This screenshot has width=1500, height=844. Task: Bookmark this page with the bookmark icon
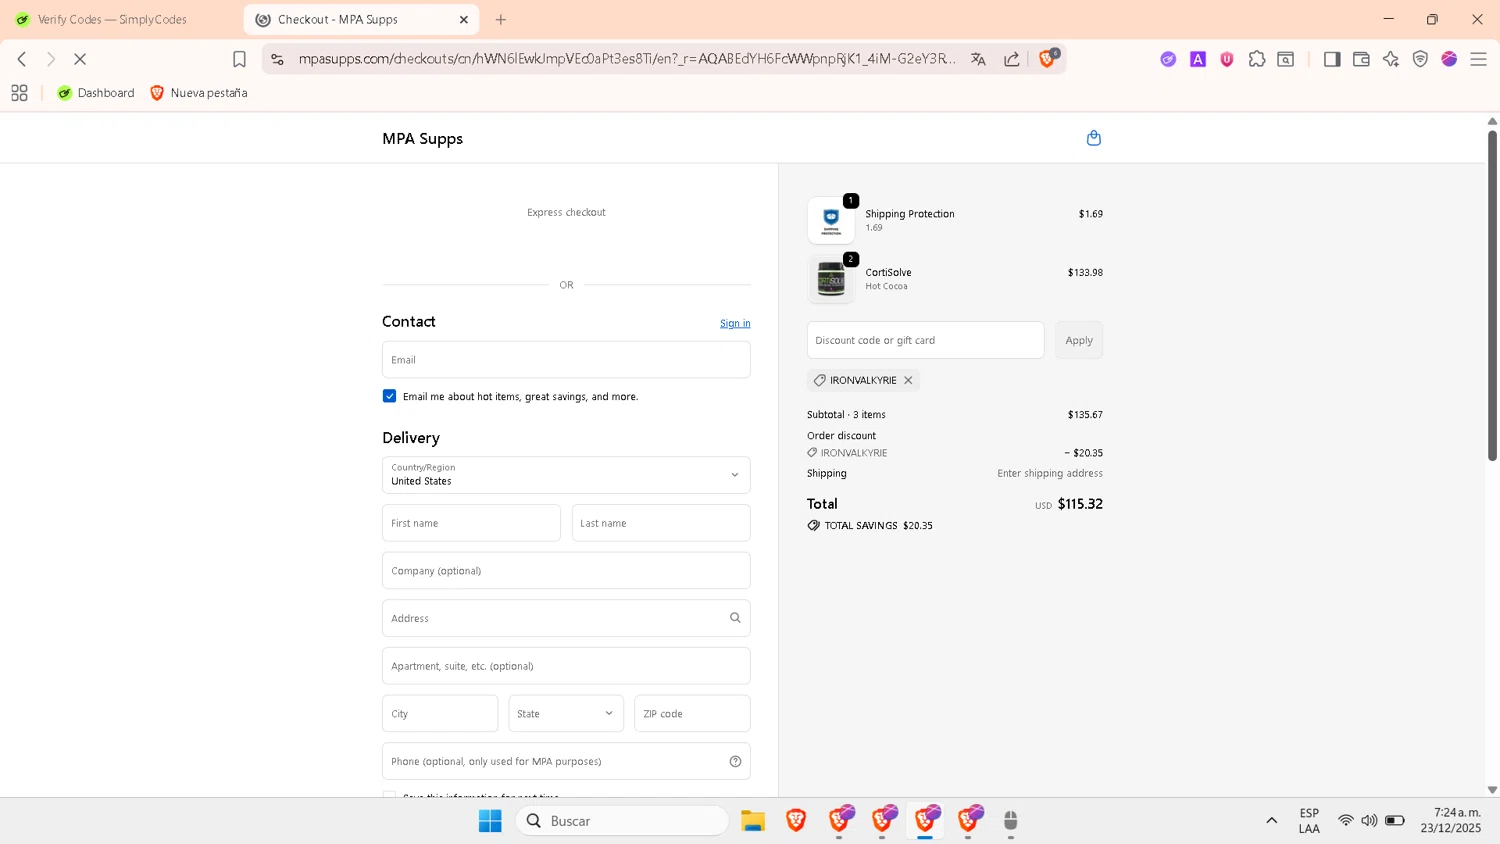pyautogui.click(x=239, y=59)
